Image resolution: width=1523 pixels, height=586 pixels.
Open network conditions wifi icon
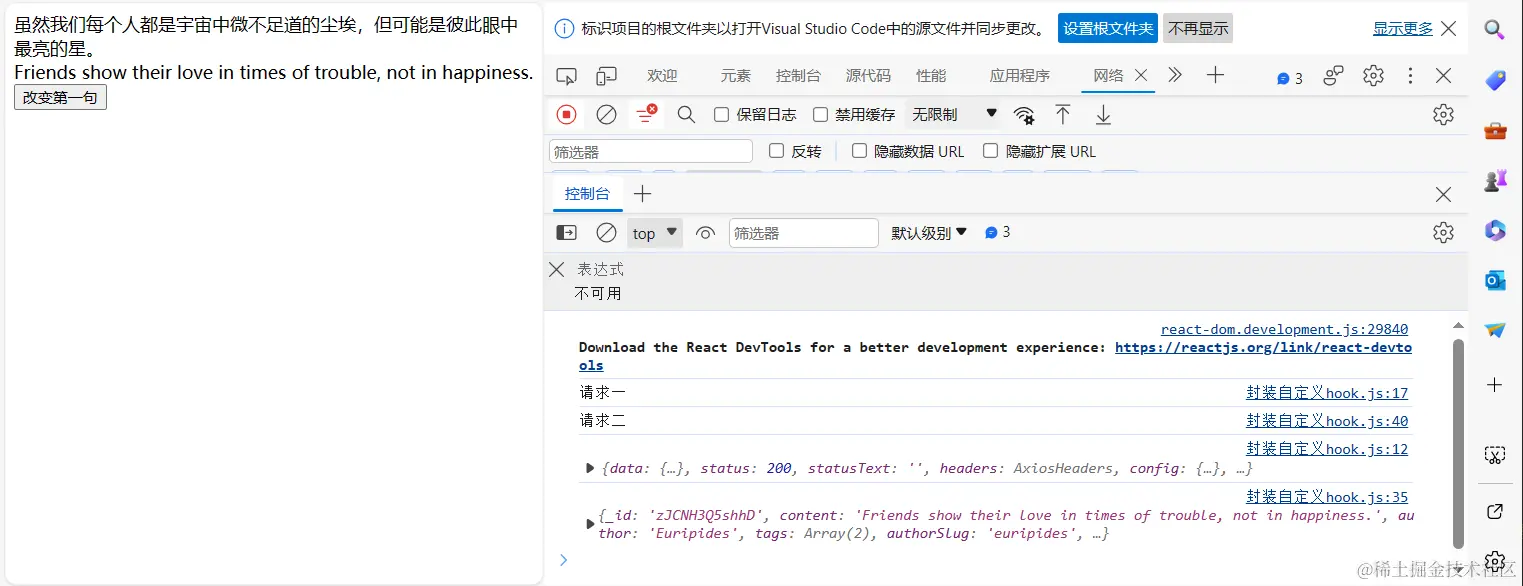[1024, 115]
